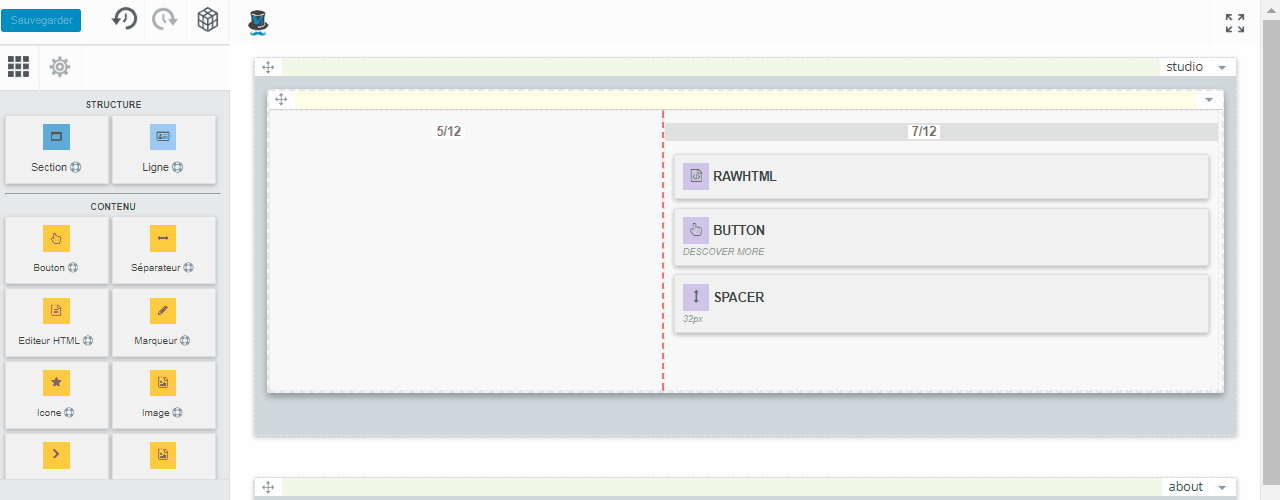Open the studio section dropdown arrow
The image size is (1280, 500).
[1222, 68]
